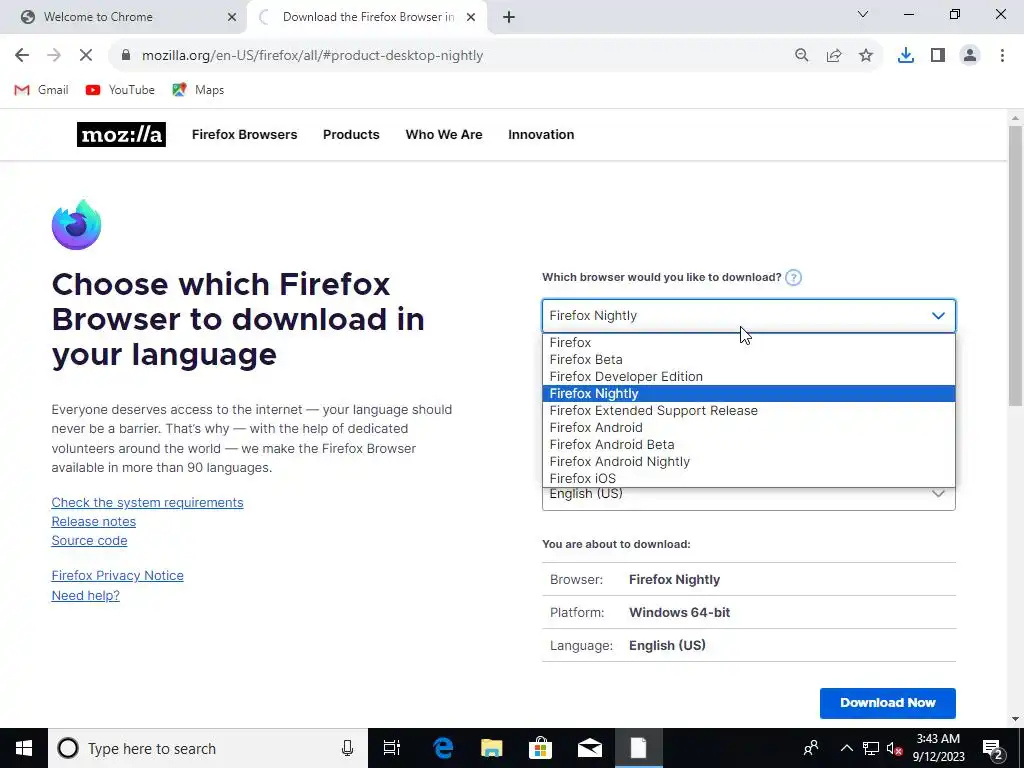This screenshot has height=768, width=1024.
Task: Open the Maps bookmark
Action: 198,90
